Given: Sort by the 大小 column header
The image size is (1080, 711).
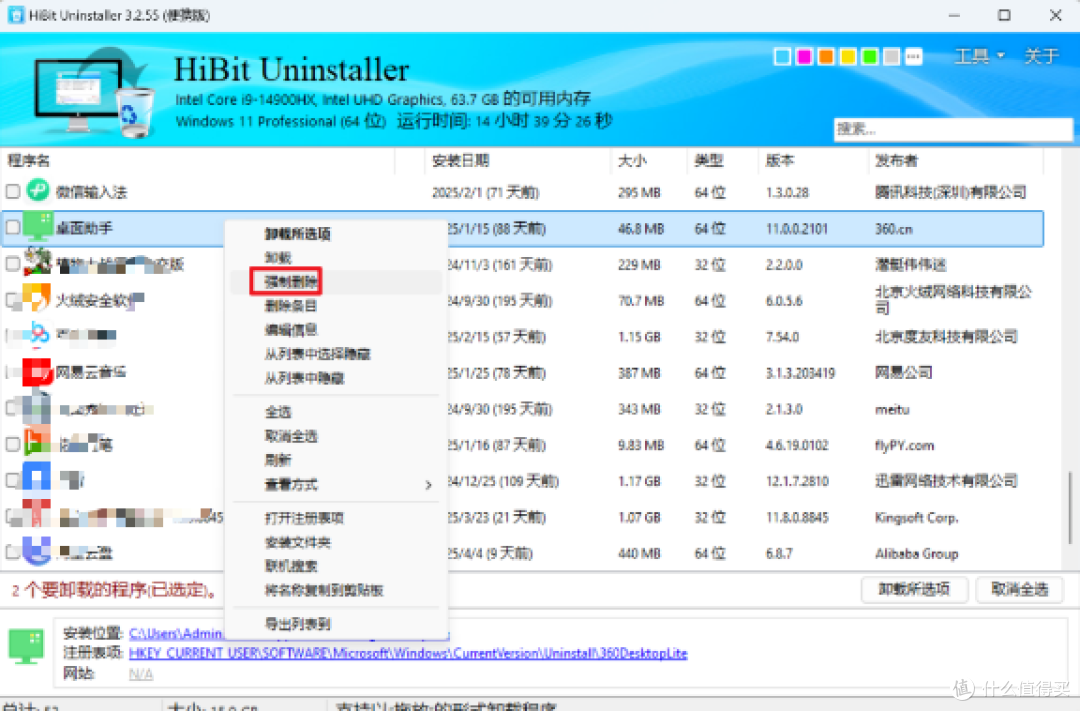Looking at the screenshot, I should coord(648,161).
